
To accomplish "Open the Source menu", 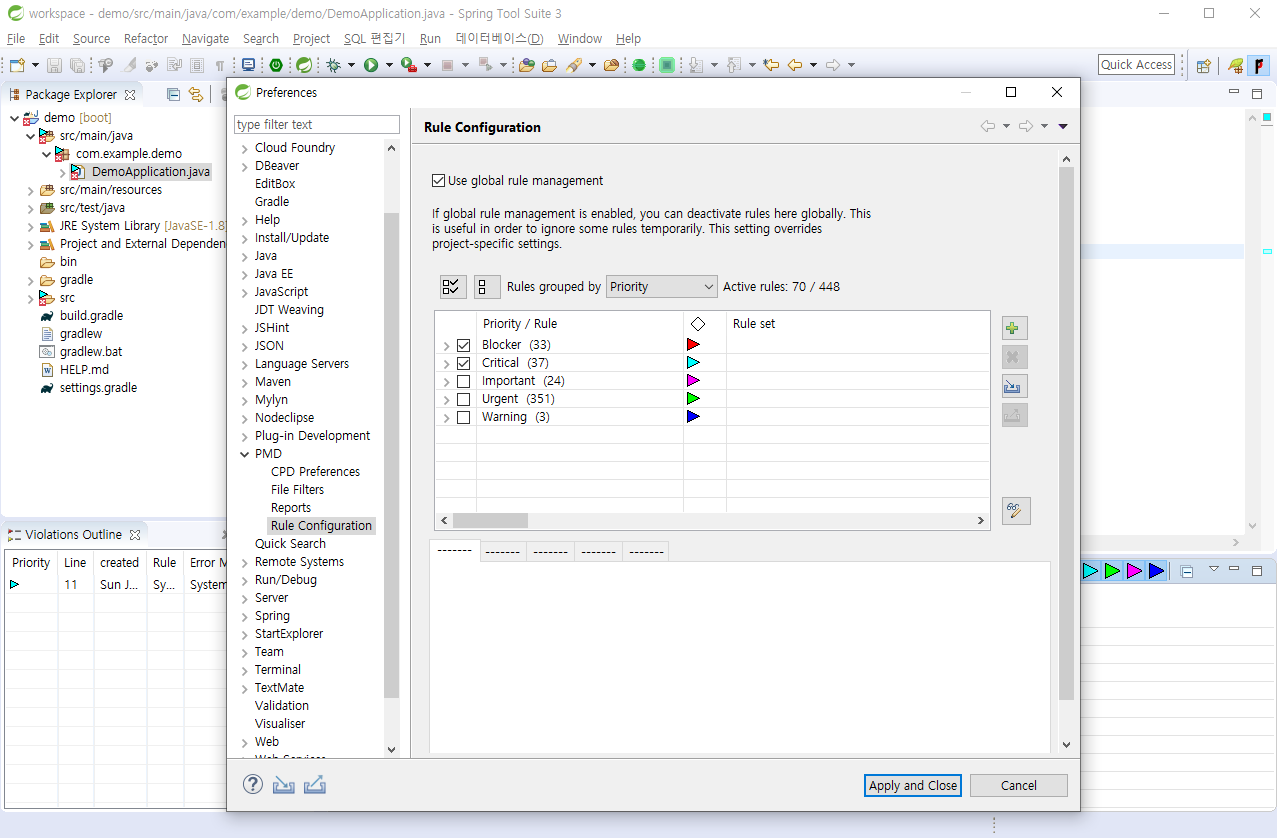I will coord(91,38).
